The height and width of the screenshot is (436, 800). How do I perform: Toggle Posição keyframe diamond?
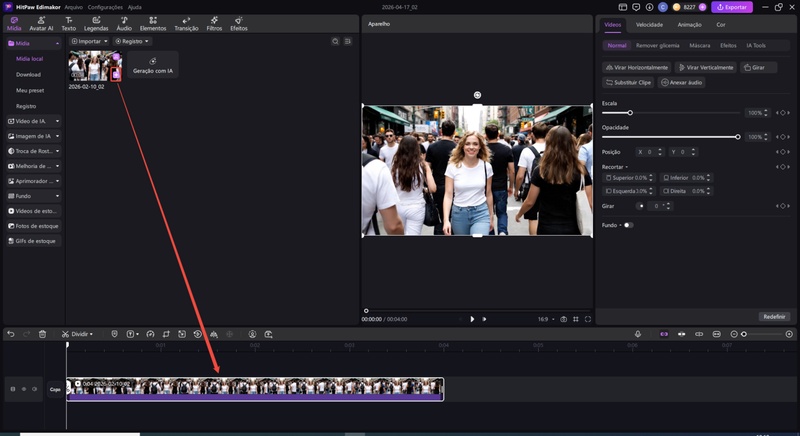tap(783, 152)
